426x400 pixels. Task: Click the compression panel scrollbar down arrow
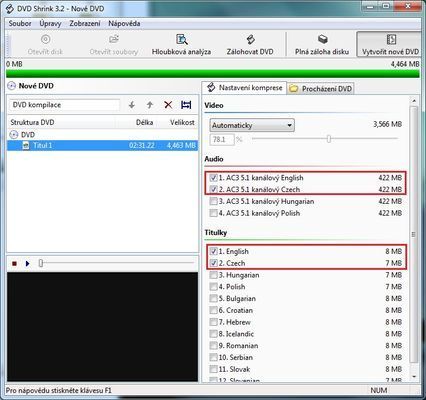(x=414, y=376)
